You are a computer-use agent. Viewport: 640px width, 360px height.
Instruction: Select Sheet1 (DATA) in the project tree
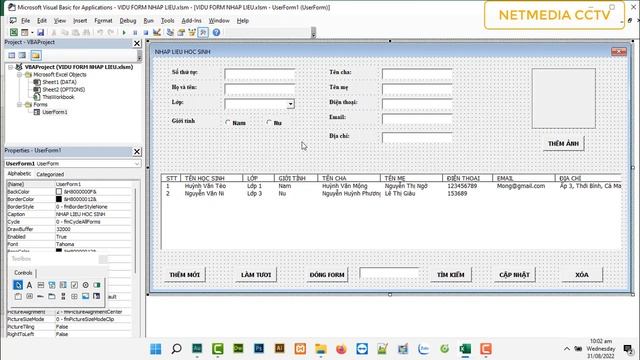pyautogui.click(x=59, y=82)
